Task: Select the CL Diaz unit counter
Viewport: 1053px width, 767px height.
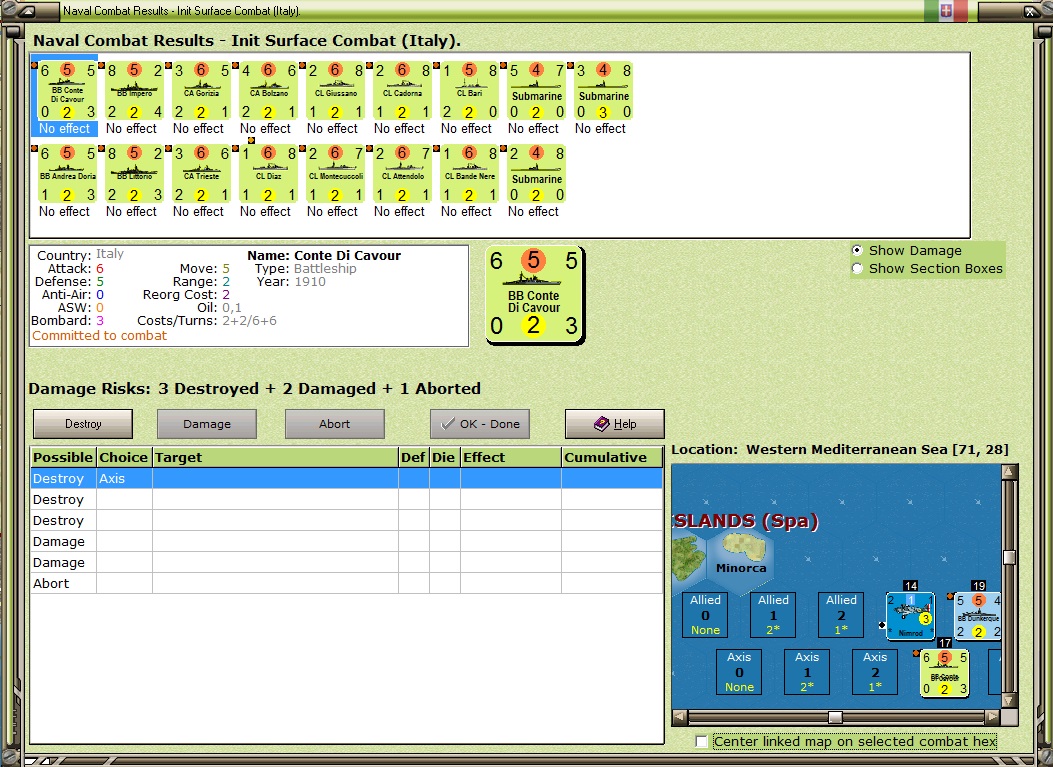Action: [268, 174]
